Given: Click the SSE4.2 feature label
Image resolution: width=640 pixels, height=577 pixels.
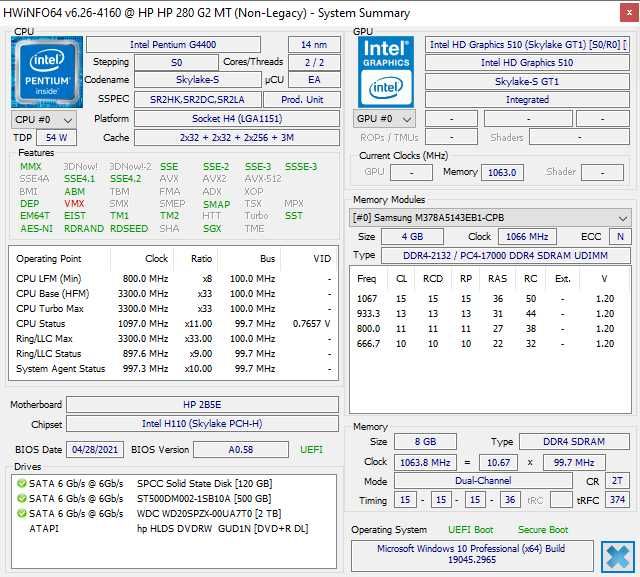Looking at the screenshot, I should point(125,179).
